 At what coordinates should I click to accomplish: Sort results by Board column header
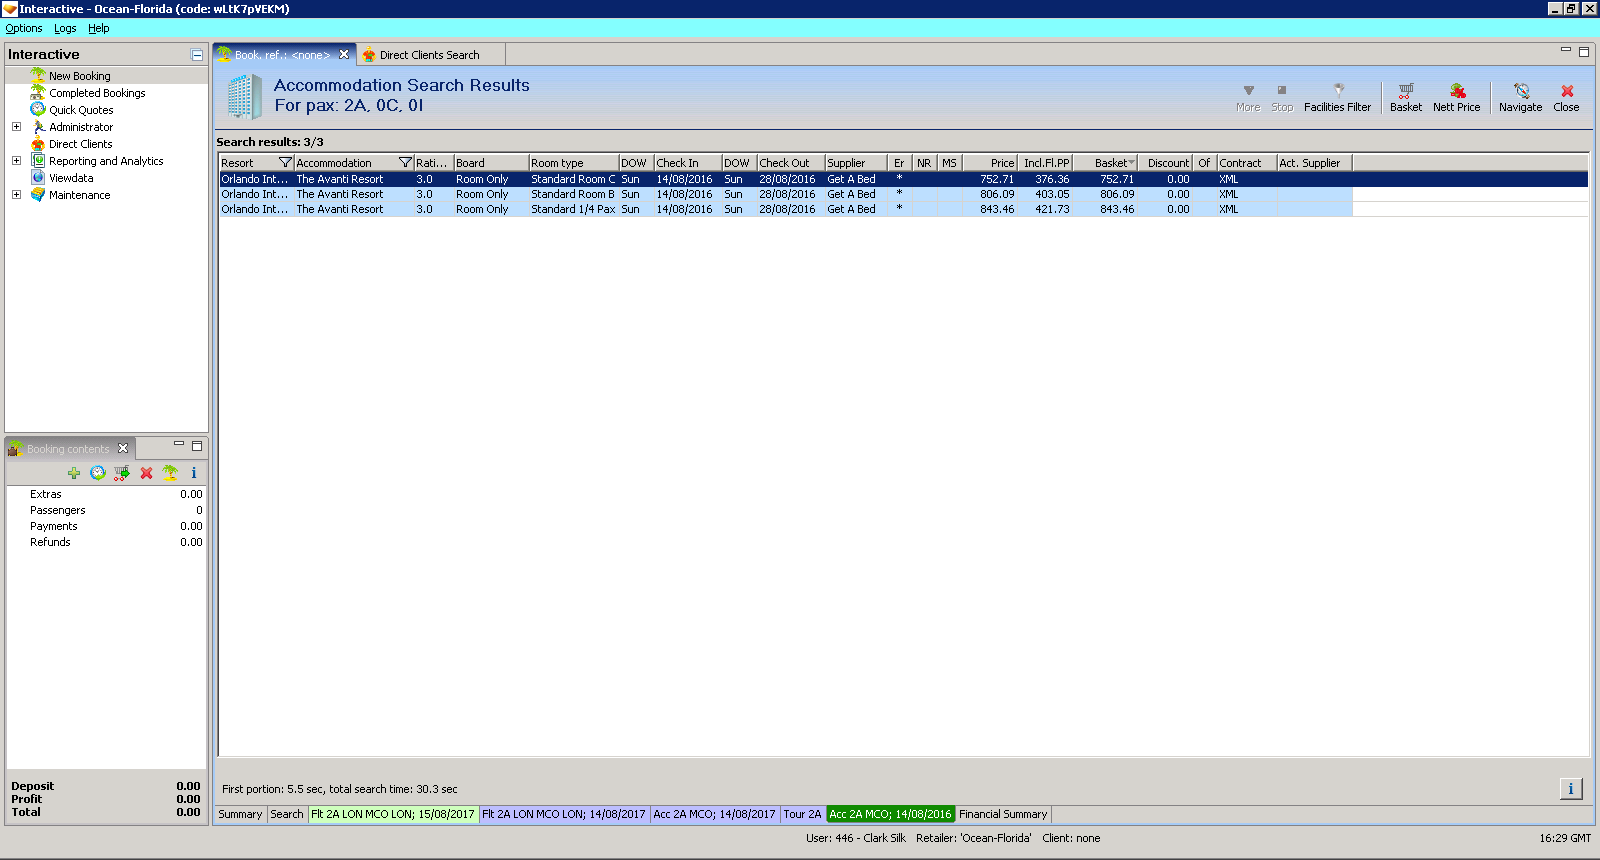click(491, 163)
